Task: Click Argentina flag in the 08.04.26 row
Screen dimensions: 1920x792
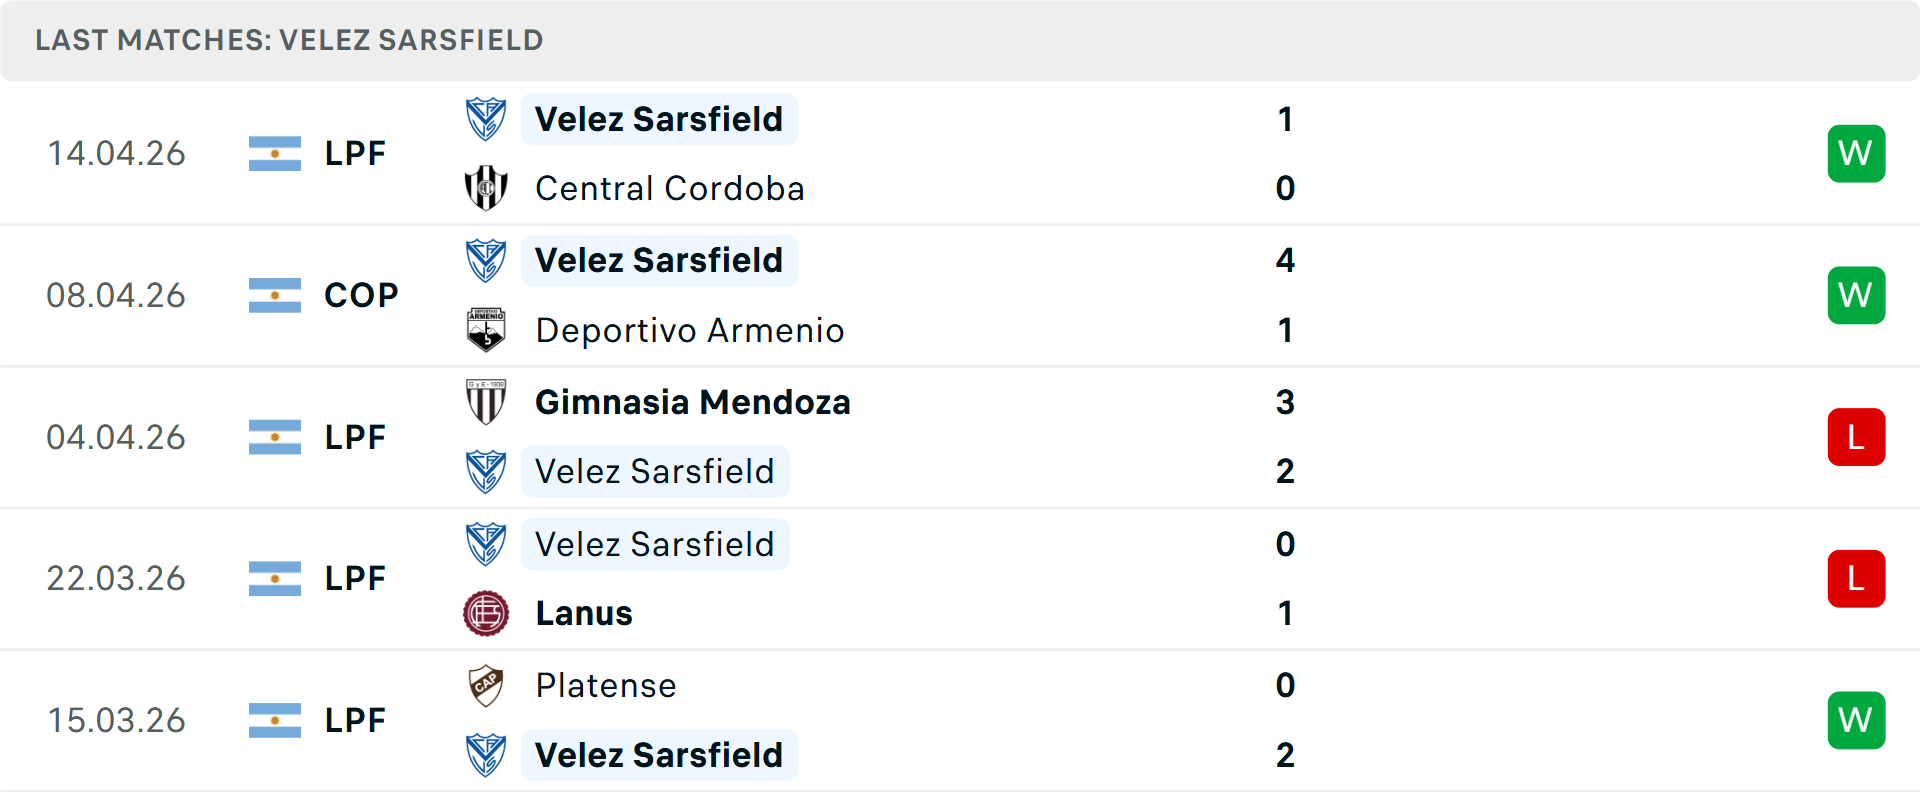Action: tap(275, 295)
